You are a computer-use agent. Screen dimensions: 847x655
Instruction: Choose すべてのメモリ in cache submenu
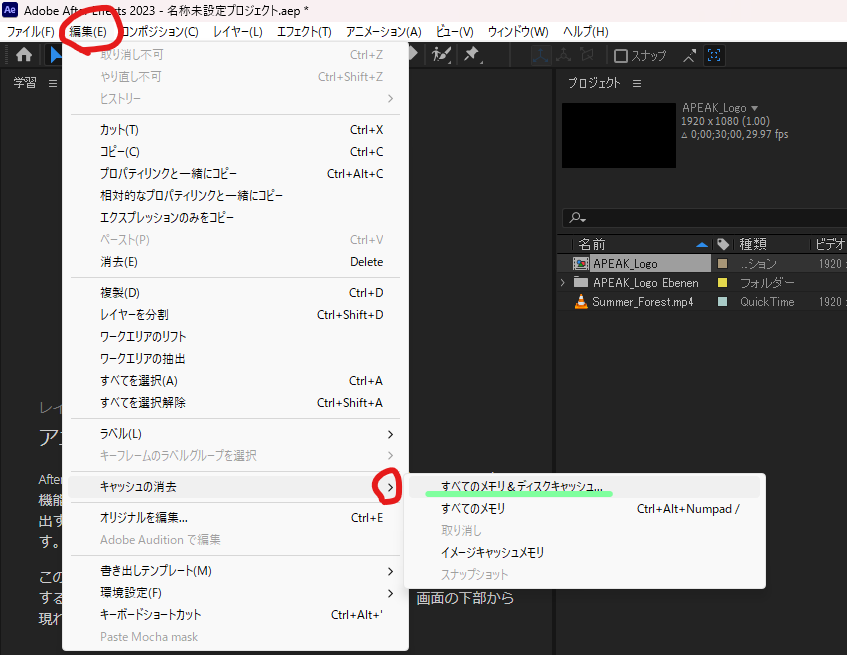584,509
